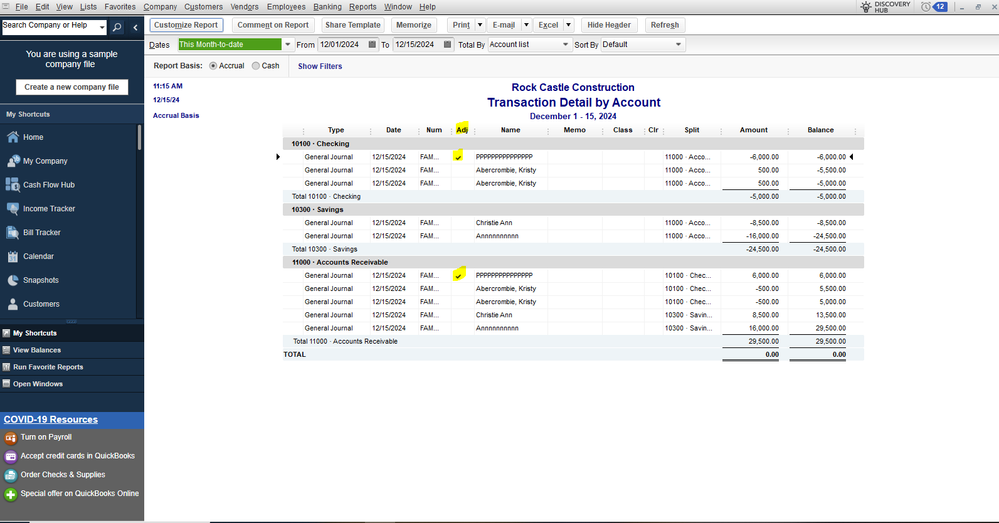
Task: Click Comment on Report button
Action: pyautogui.click(x=273, y=25)
